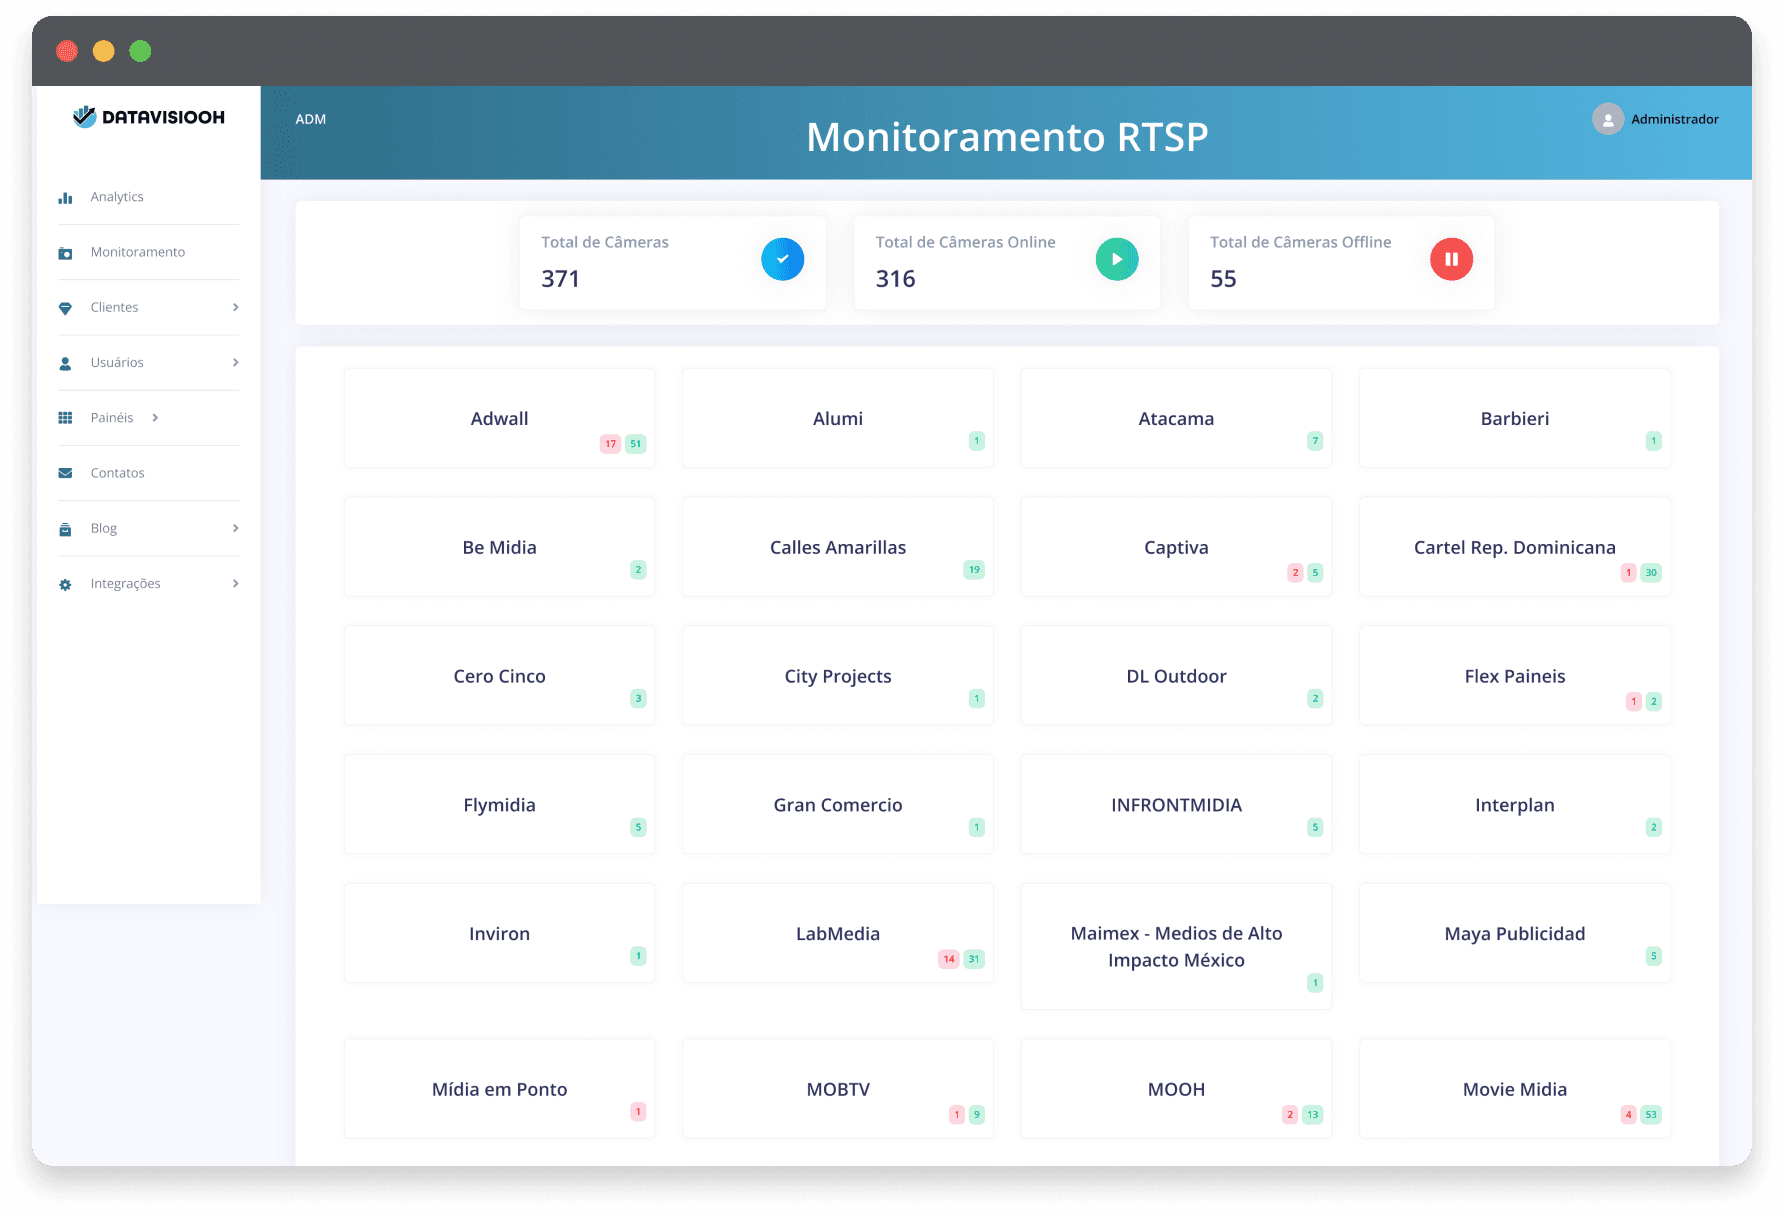Click LabMedia's red badge 14

point(949,959)
